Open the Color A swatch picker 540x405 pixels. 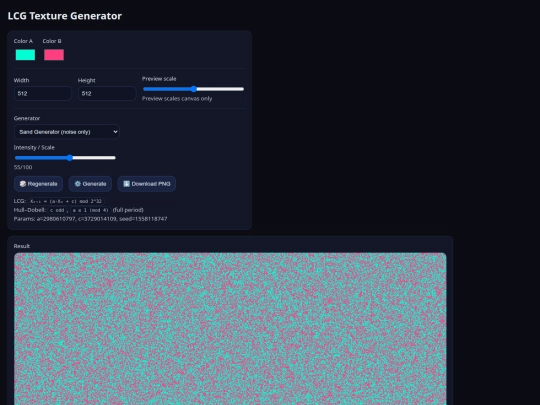25,55
